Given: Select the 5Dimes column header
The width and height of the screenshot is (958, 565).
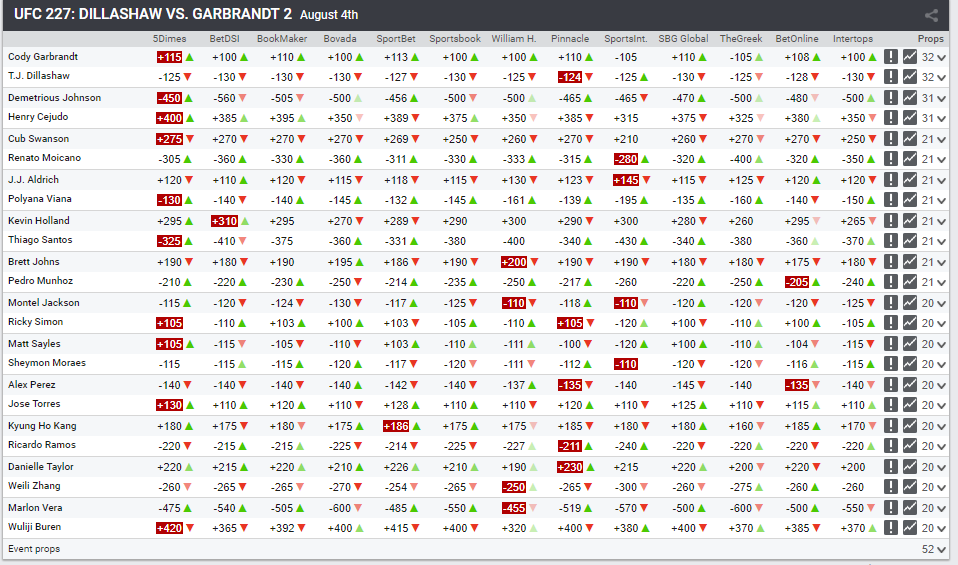Looking at the screenshot, I should 169,38.
